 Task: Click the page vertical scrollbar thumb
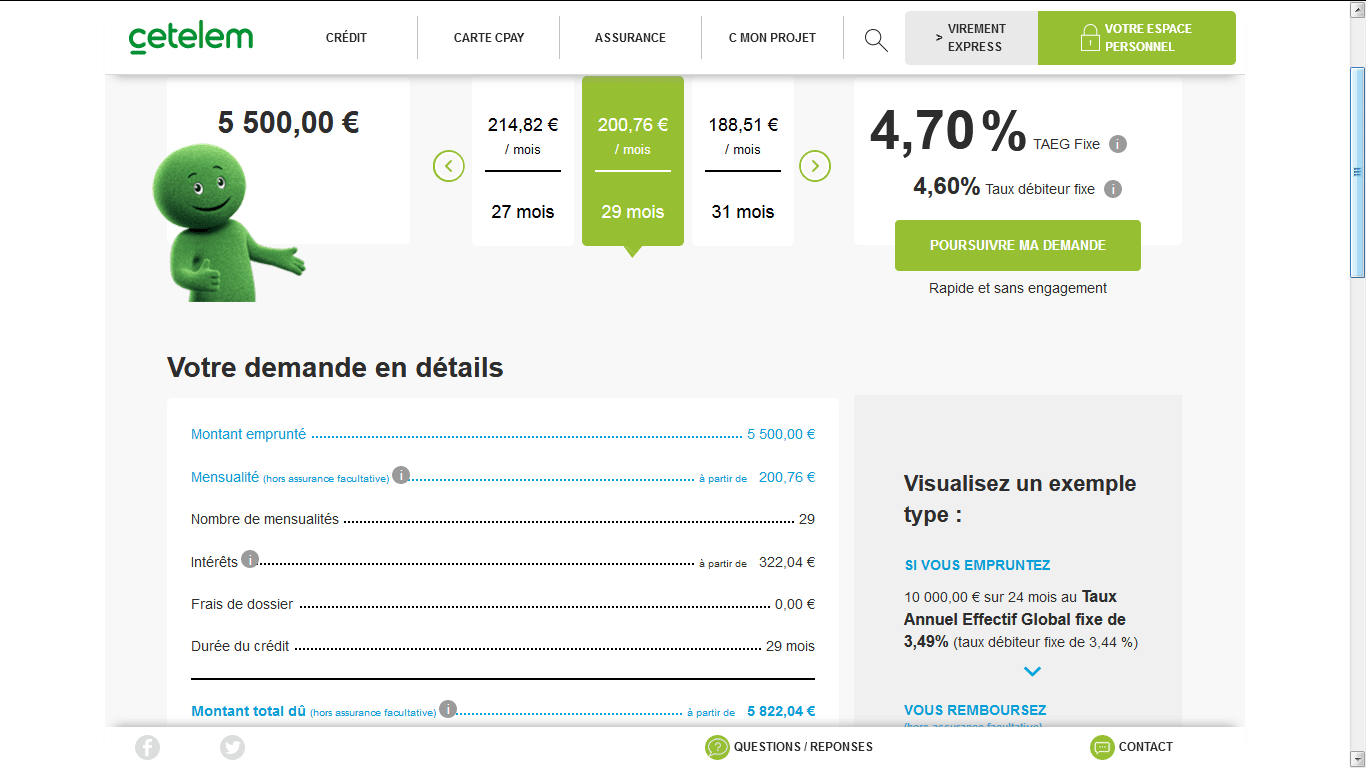pos(1357,172)
